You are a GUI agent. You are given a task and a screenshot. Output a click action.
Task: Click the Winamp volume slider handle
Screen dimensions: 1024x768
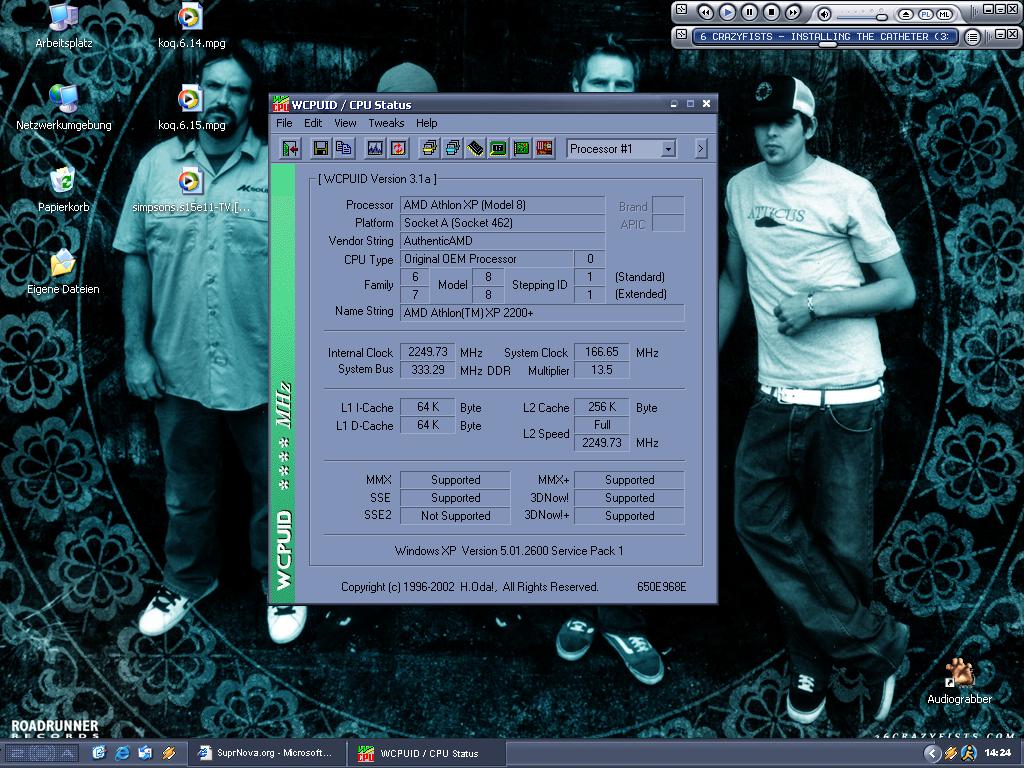click(x=881, y=15)
